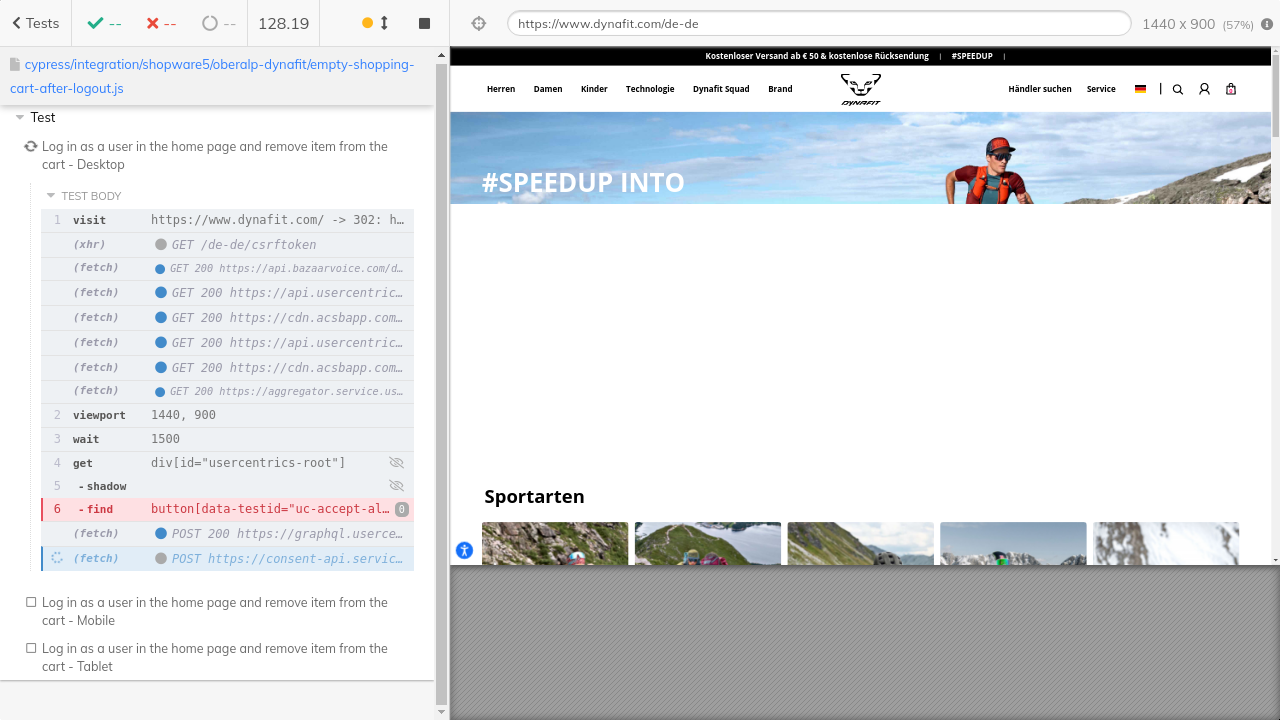The width and height of the screenshot is (1280, 720).
Task: Toggle auto-scrolling in the command log
Action: pyautogui.click(x=376, y=23)
